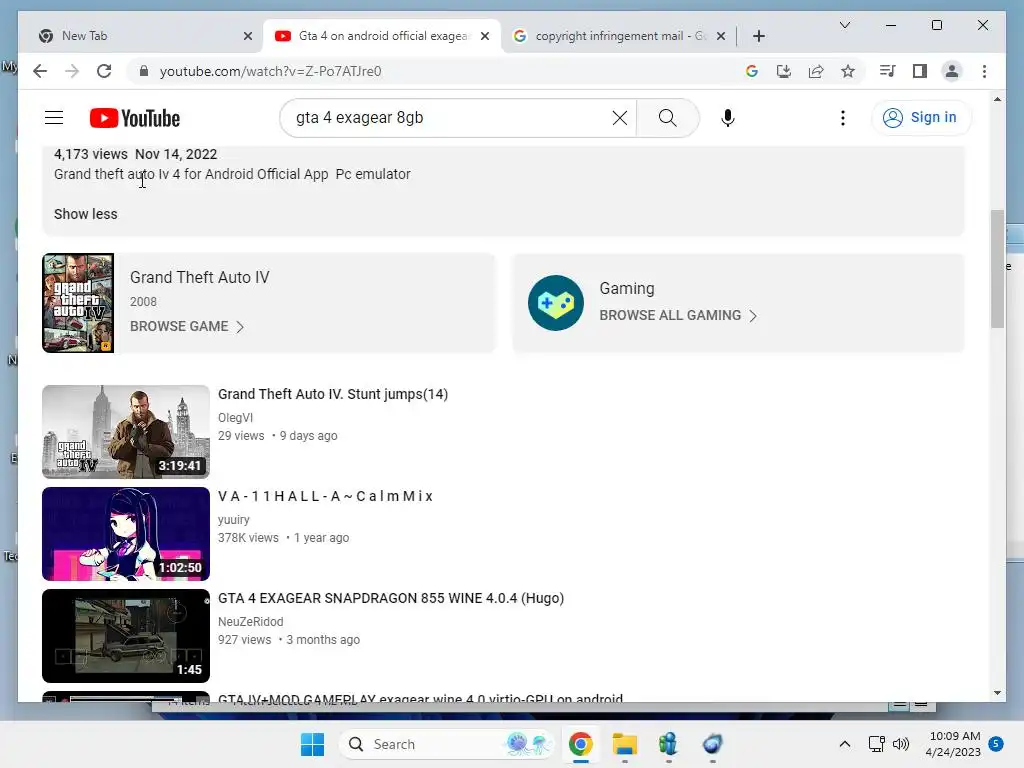Open the Chrome profile avatar
This screenshot has height=768, width=1024.
tap(952, 71)
